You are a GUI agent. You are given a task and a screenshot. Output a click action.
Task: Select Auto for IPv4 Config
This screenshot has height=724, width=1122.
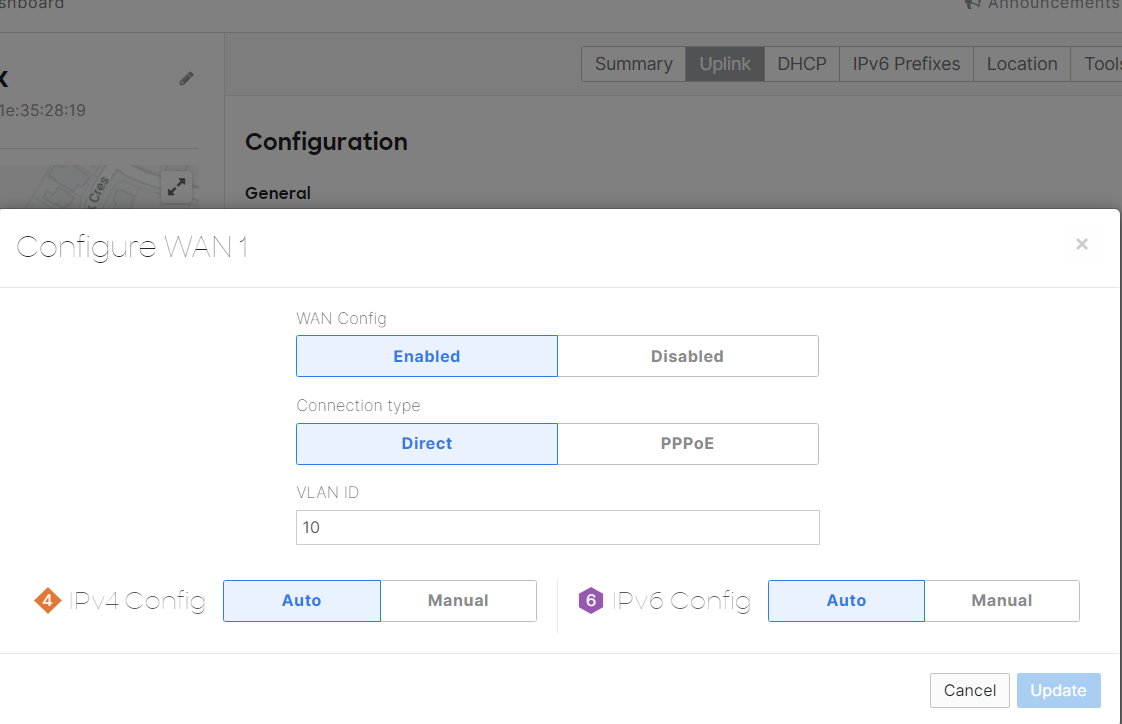click(x=301, y=601)
